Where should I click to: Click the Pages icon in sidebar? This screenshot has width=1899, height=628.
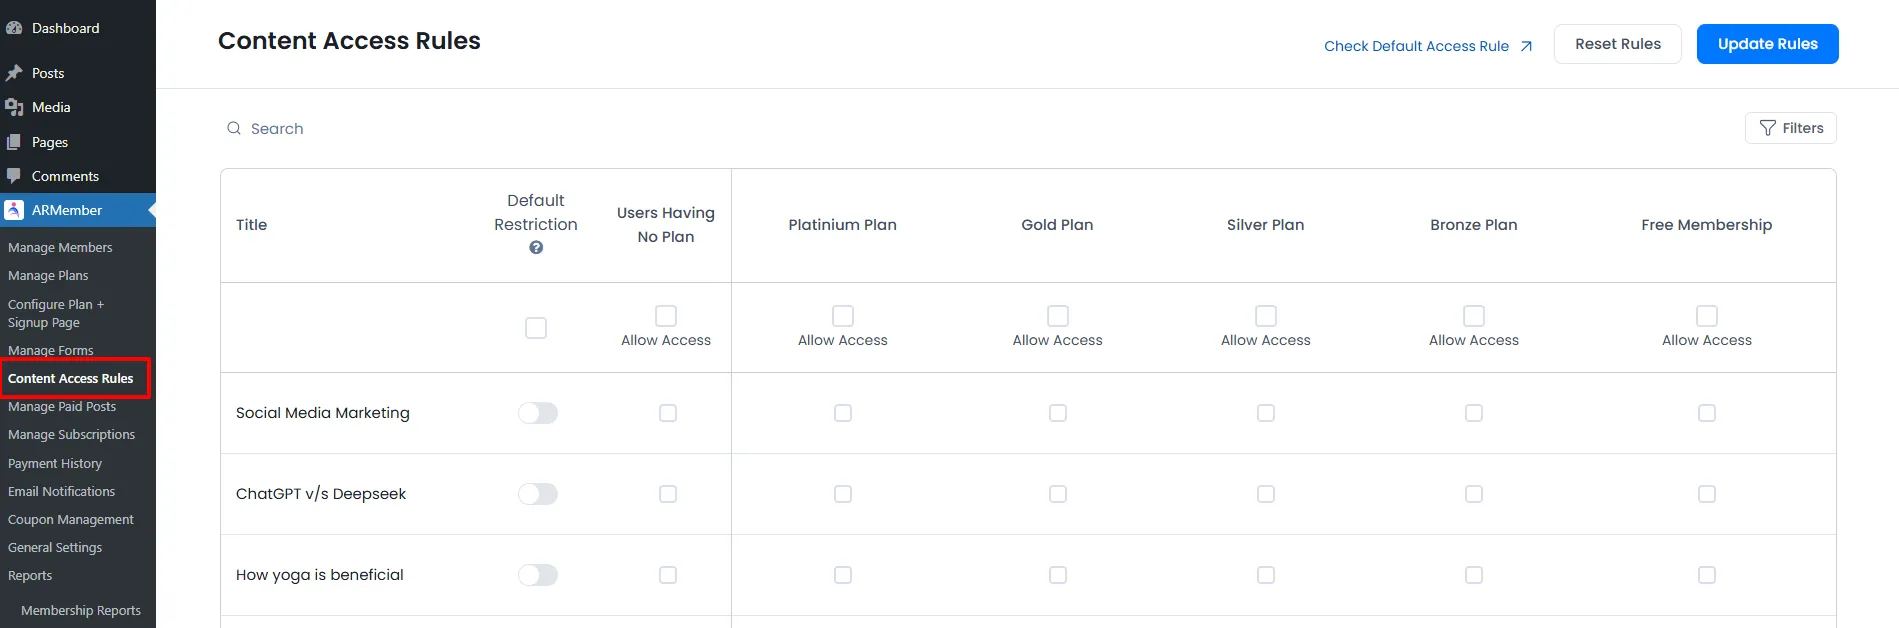pyautogui.click(x=14, y=142)
